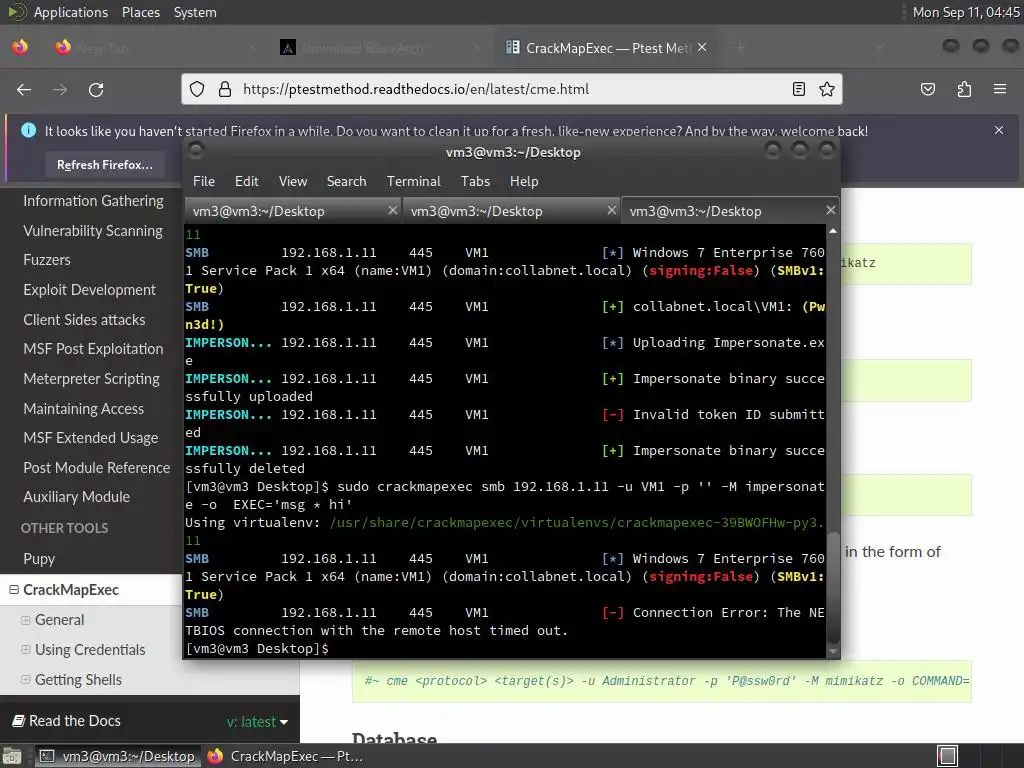Click the terminal window menu button at title left

tap(196, 151)
